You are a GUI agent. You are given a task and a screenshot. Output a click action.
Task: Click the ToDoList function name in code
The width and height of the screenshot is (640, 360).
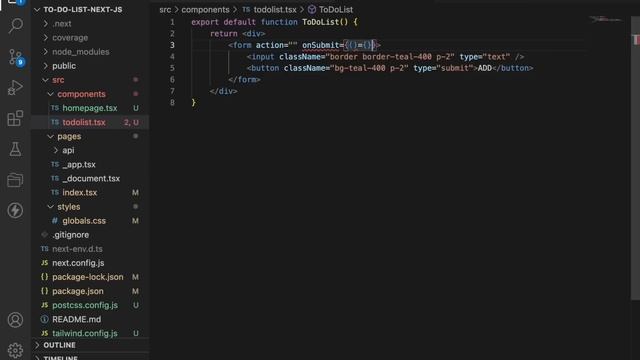[x=321, y=22]
